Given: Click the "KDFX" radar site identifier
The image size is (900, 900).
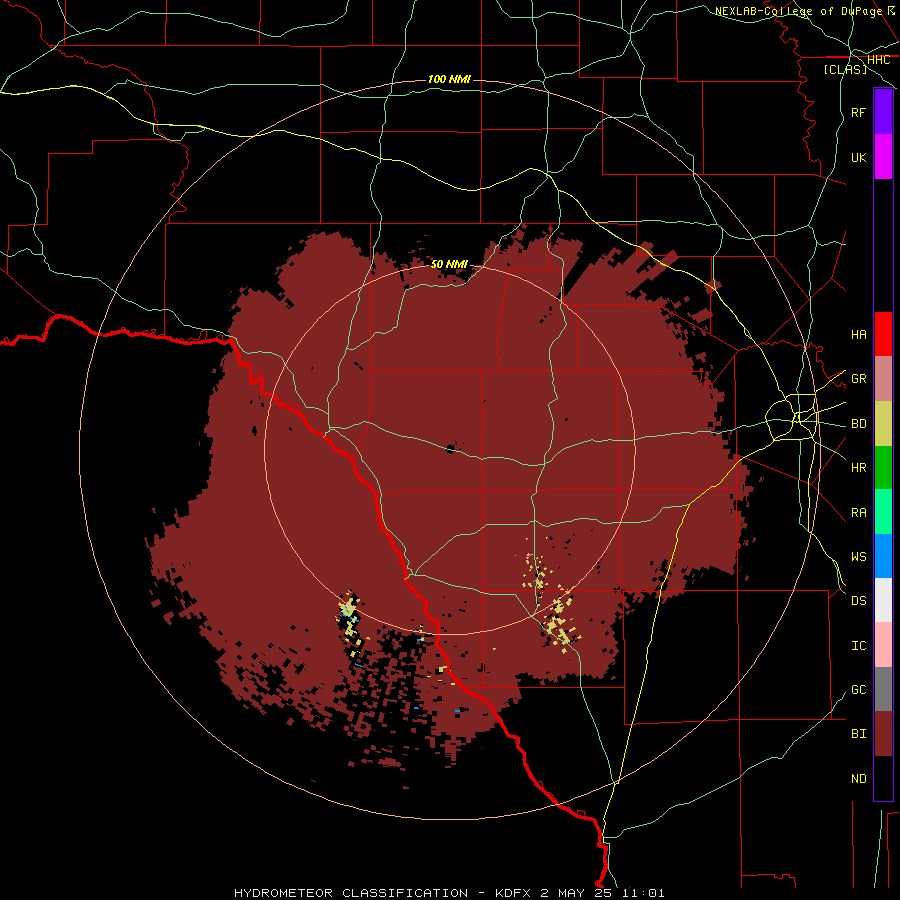Looking at the screenshot, I should click(513, 893).
